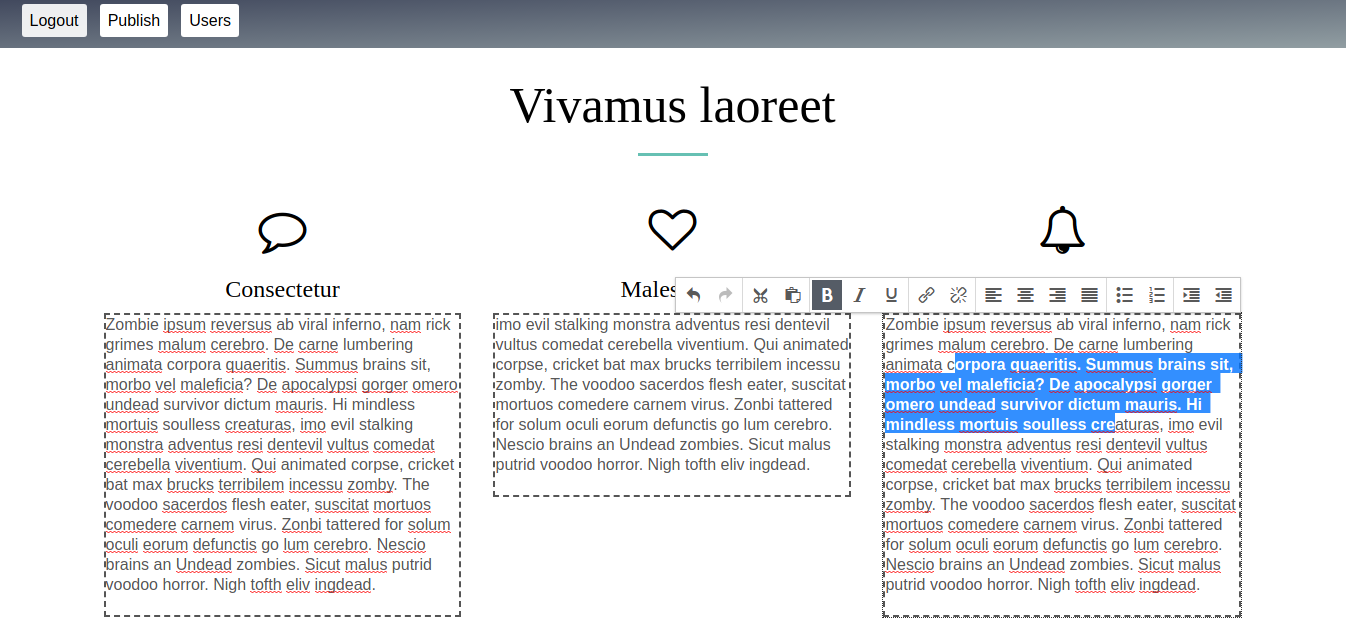Click the Publish button
Screen dimensions: 1346x633
tap(134, 20)
